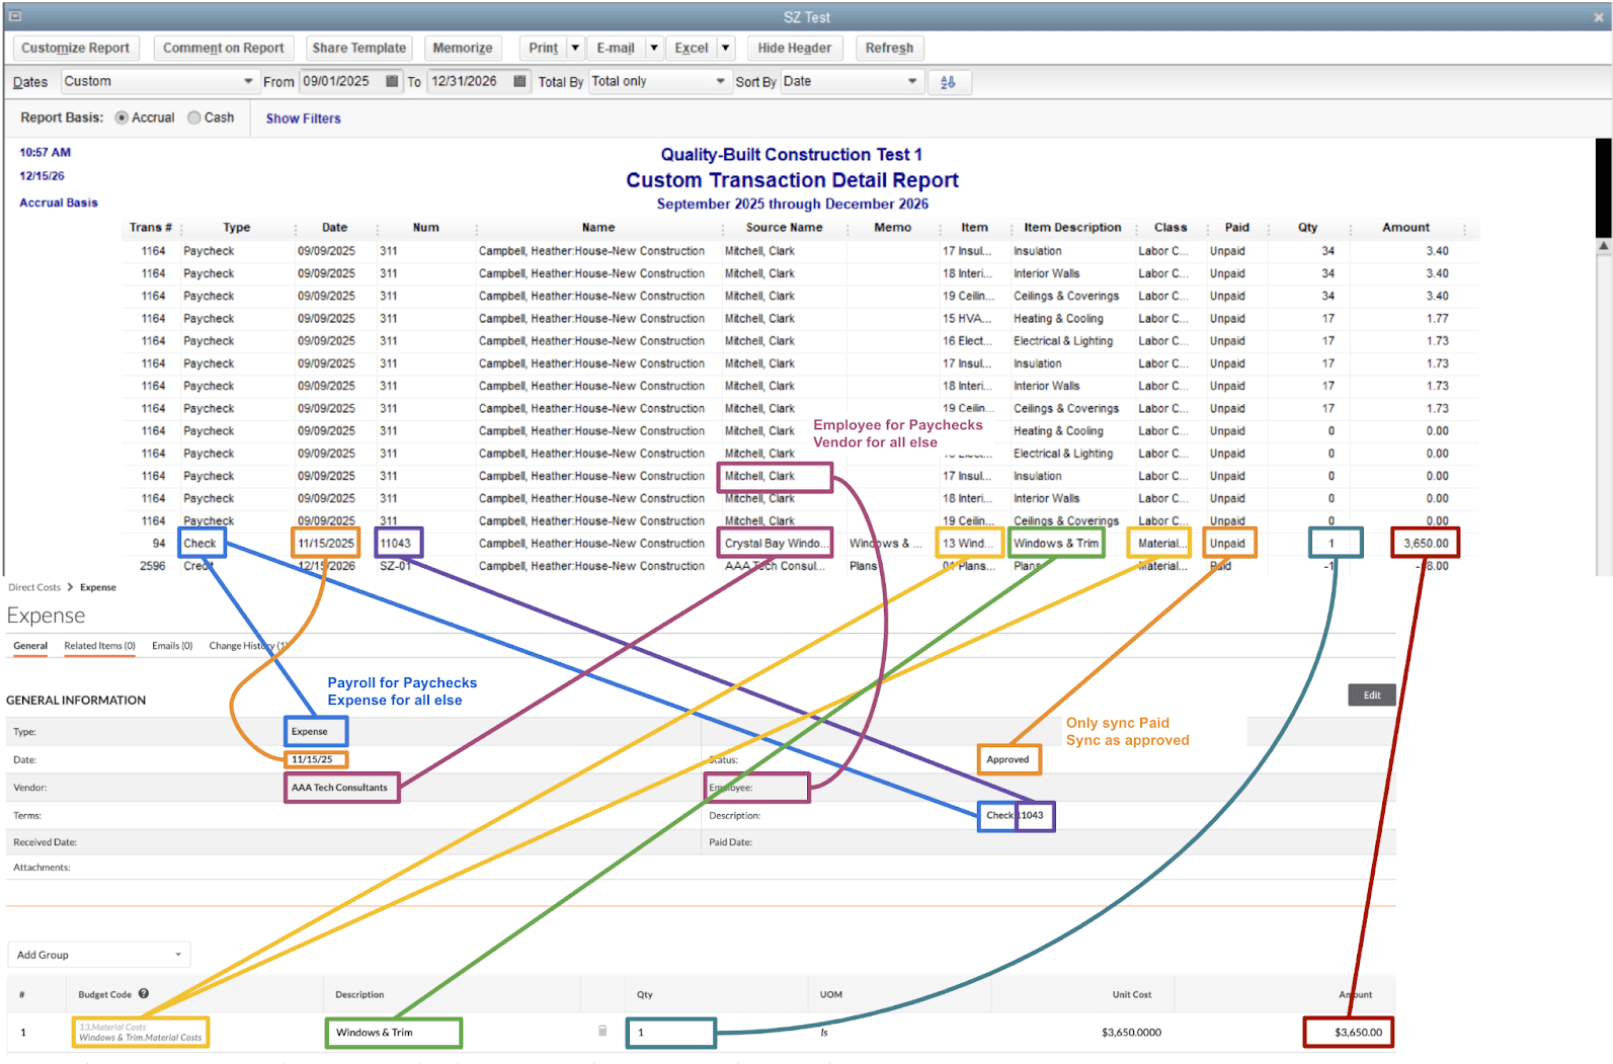Image resolution: width=1613 pixels, height=1064 pixels.
Task: Click the Item Description column header
Action: click(x=1072, y=227)
